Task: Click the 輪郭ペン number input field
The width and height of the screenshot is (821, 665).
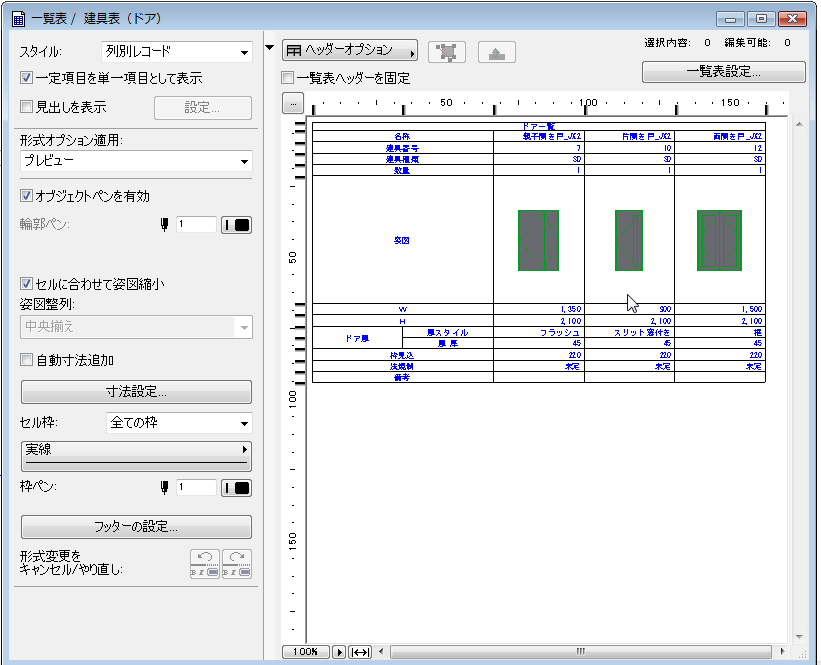Action: click(196, 225)
